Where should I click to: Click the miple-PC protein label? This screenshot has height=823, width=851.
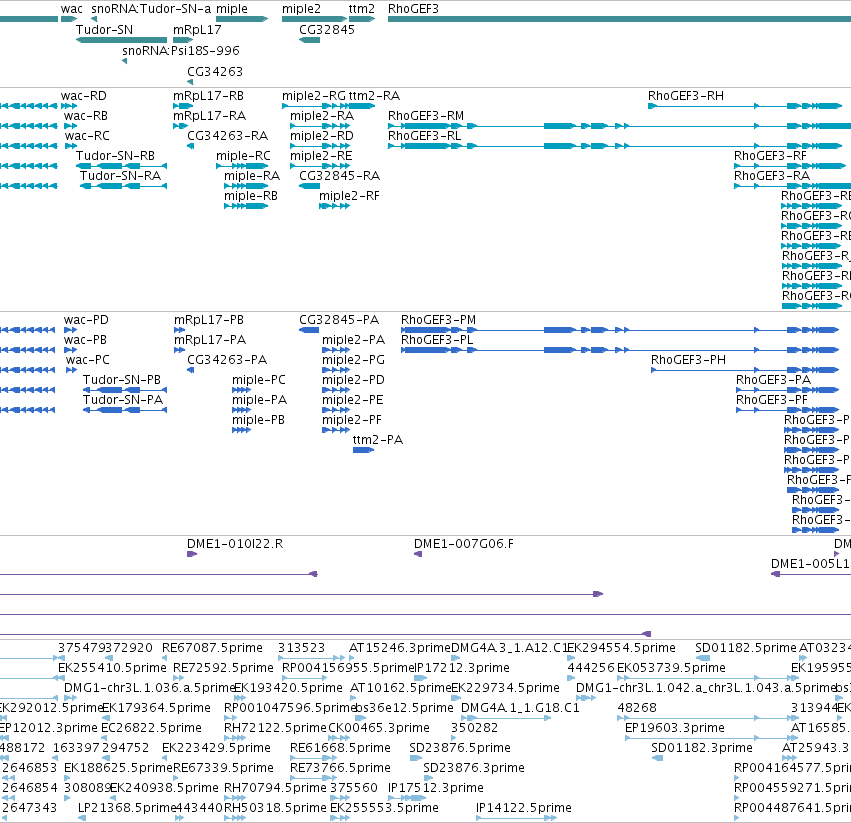[x=259, y=380]
